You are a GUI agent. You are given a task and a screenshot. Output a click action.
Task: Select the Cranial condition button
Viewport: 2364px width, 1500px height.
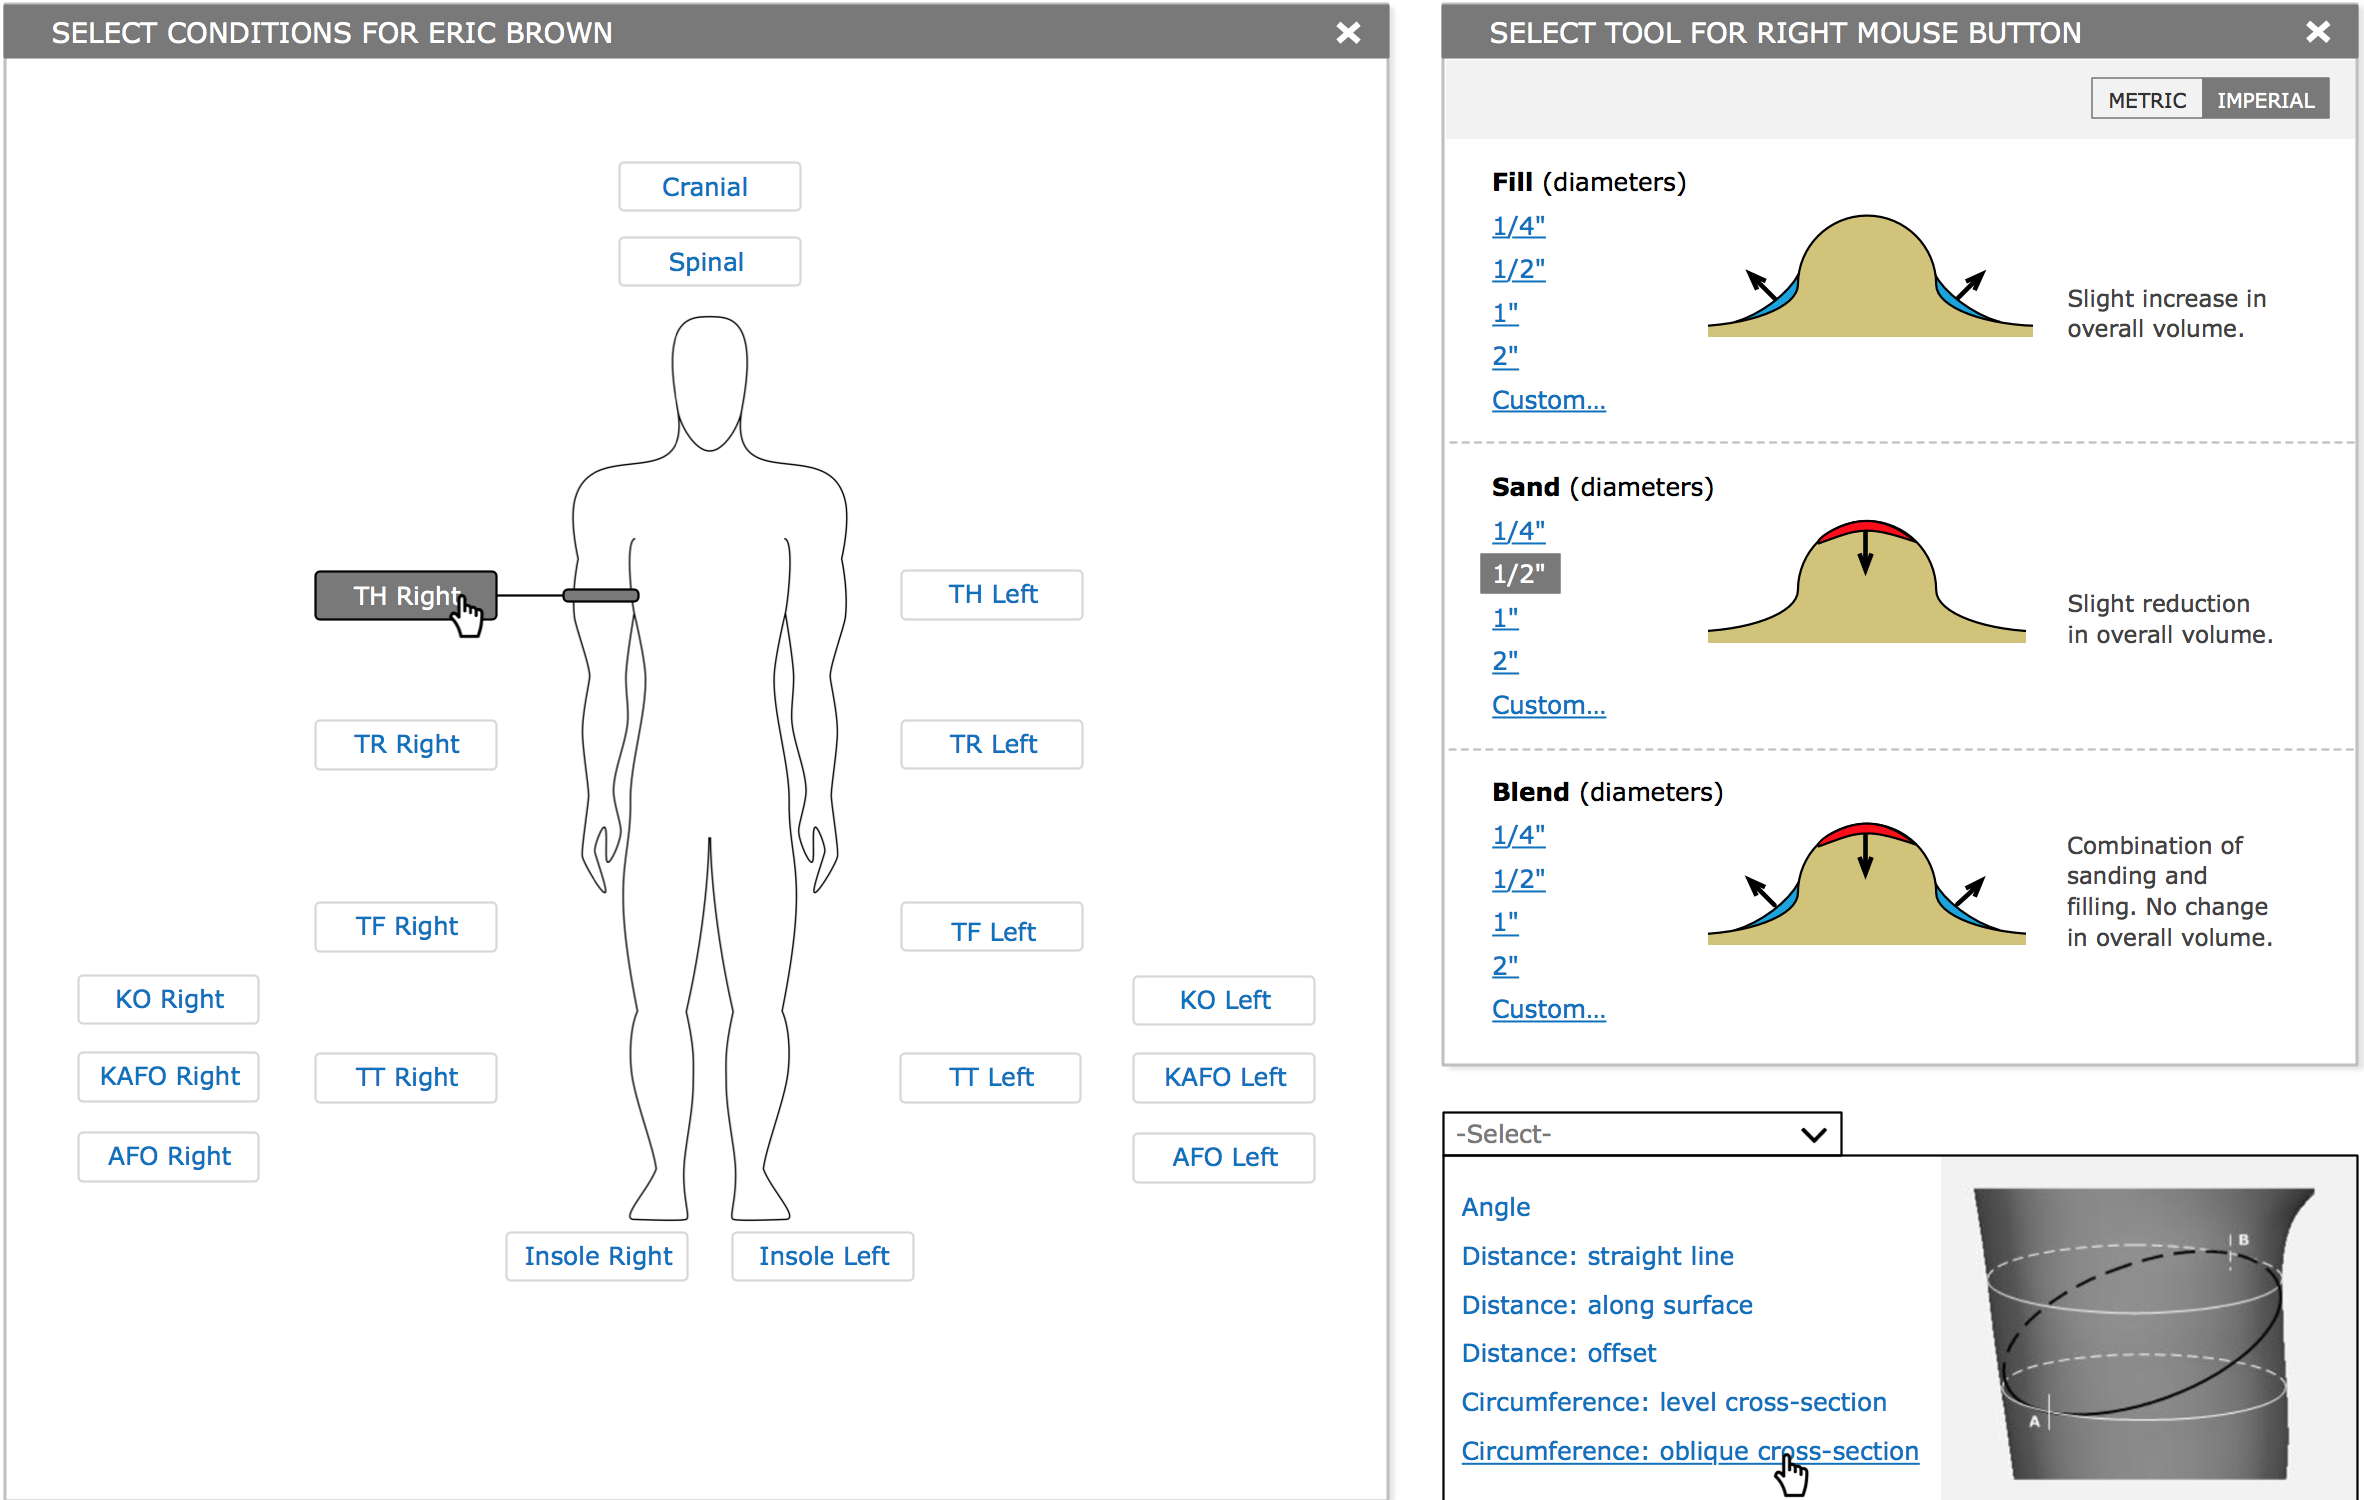pos(708,187)
